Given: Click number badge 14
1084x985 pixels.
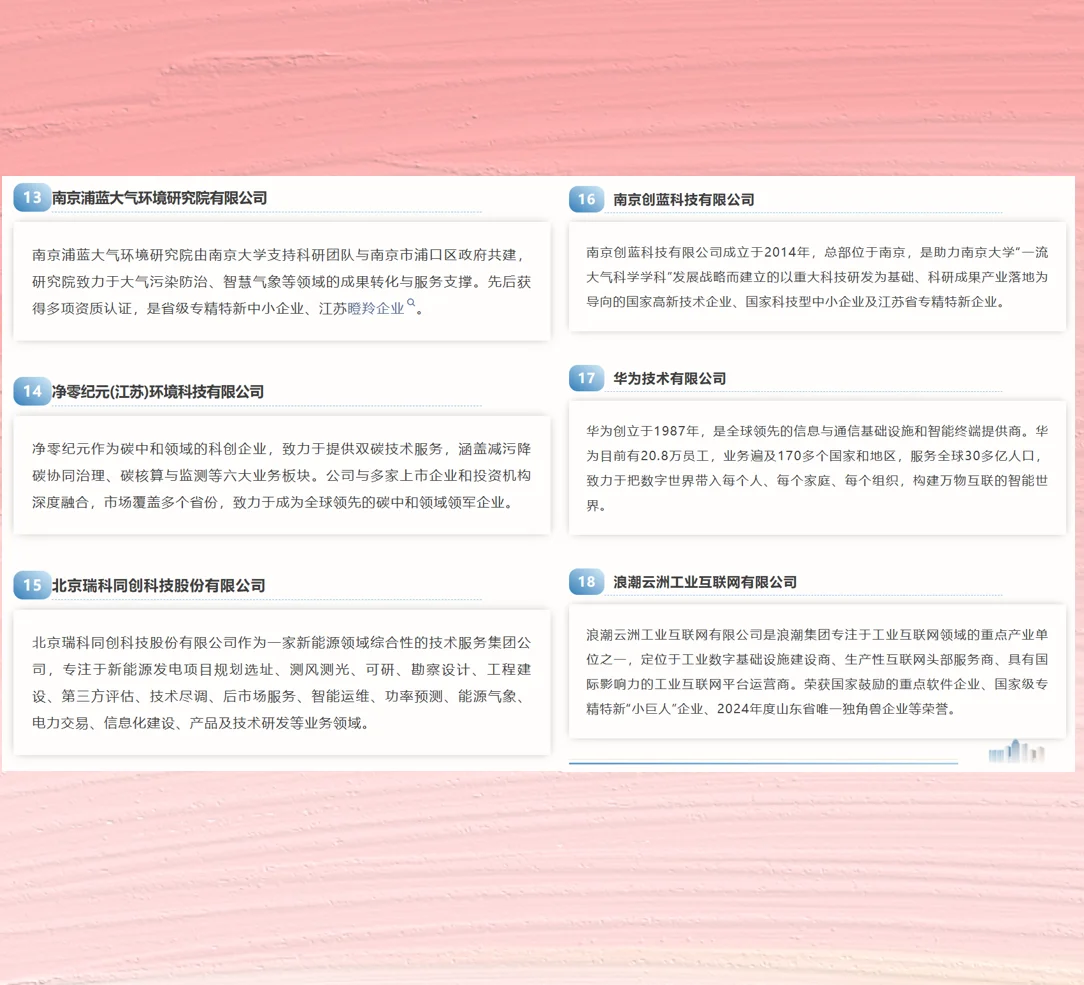Looking at the screenshot, I should pos(32,391).
